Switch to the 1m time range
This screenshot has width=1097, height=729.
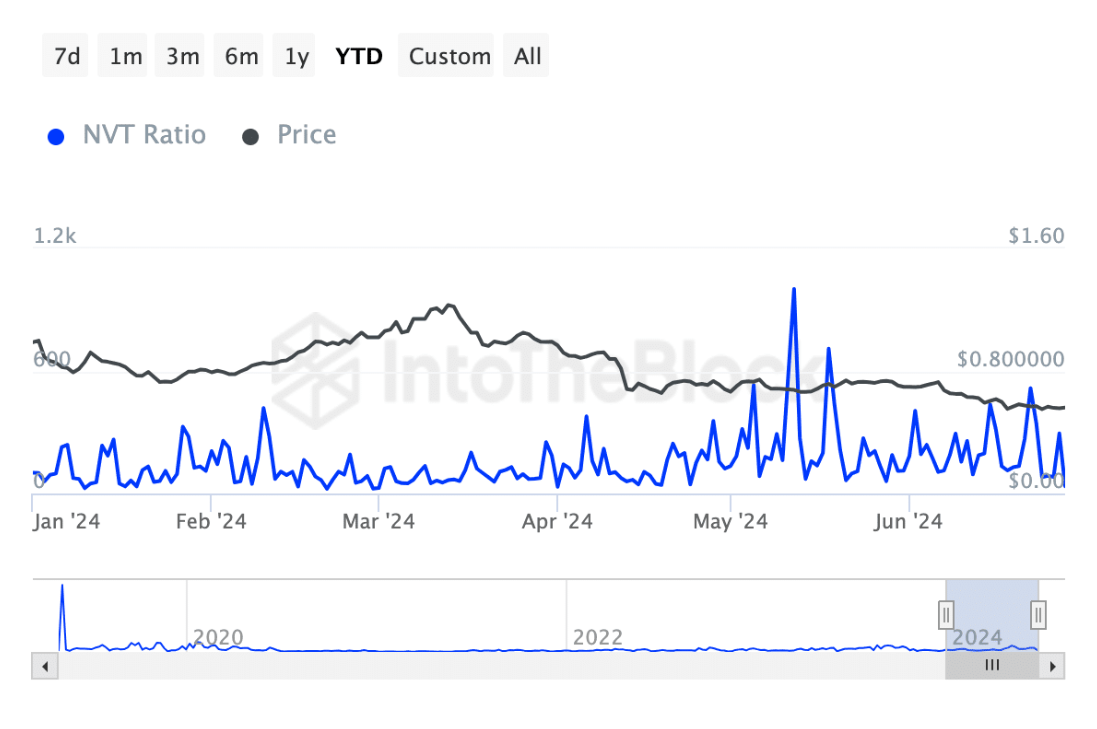[125, 56]
